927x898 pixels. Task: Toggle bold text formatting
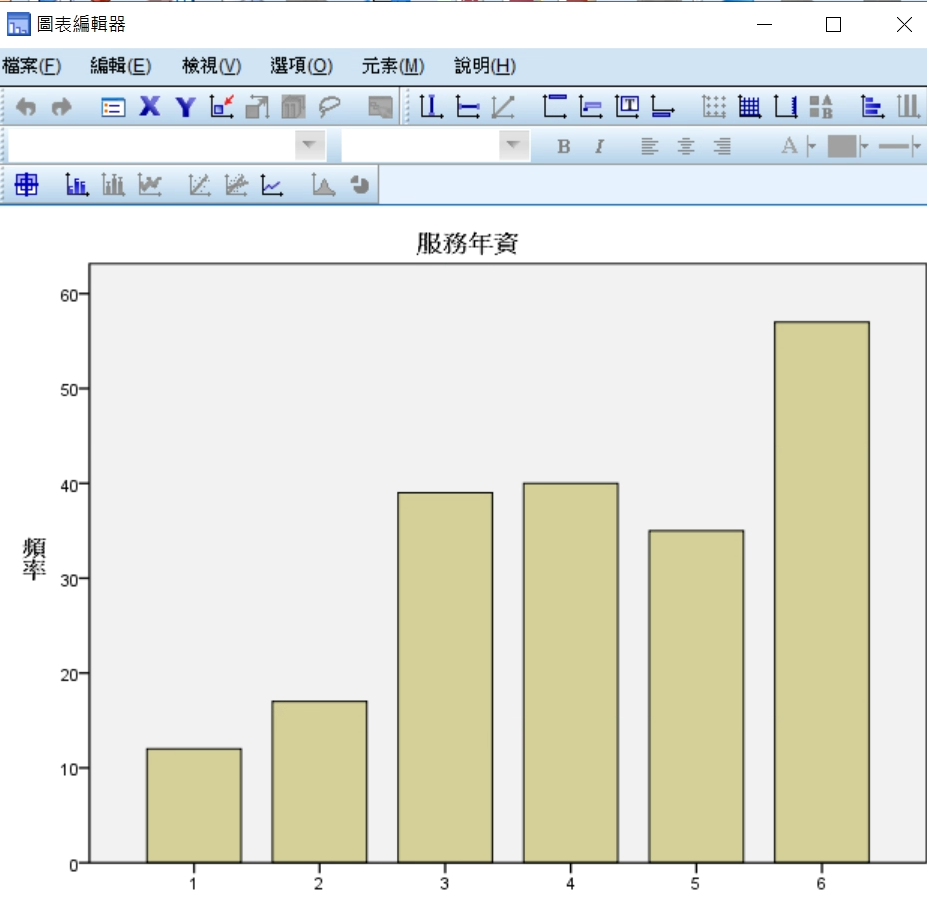pyautogui.click(x=564, y=147)
